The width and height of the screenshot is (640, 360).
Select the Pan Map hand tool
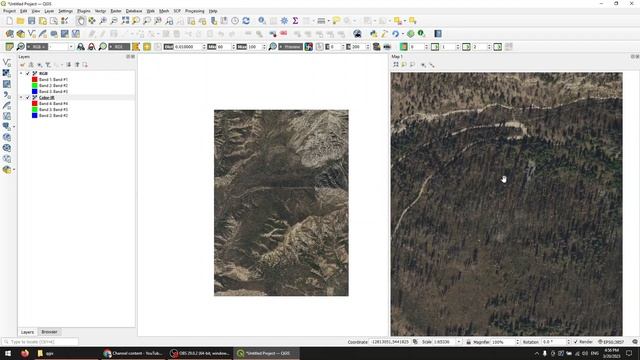point(81,20)
